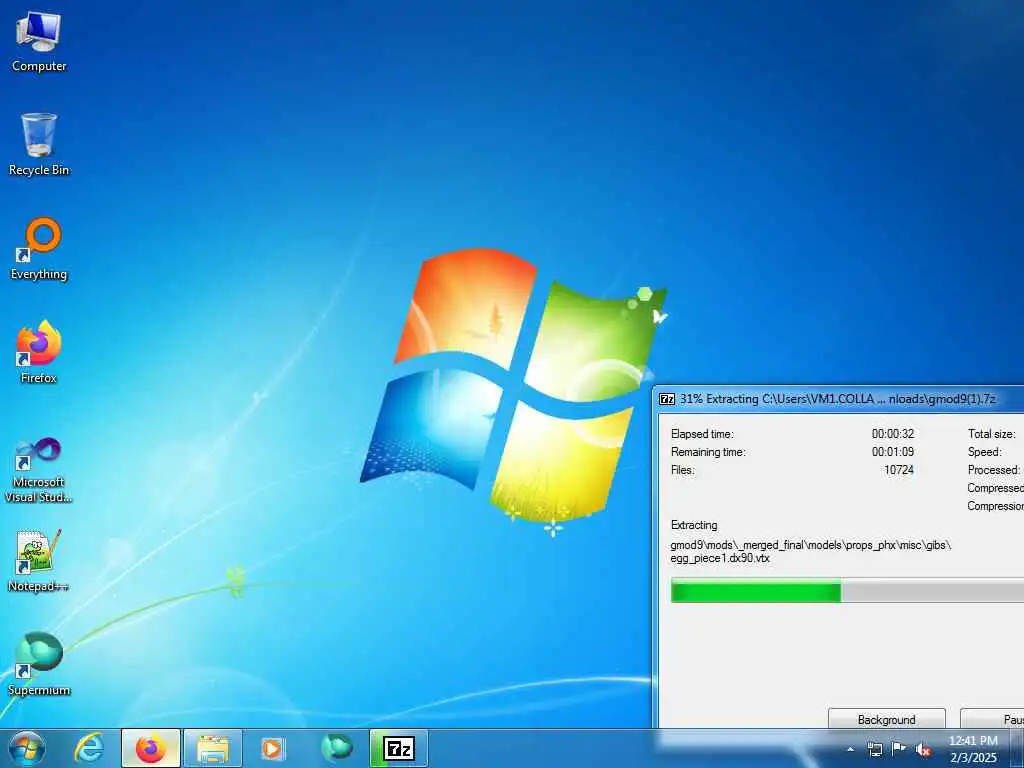
Task: Click the remaining time value 00:01:09
Action: coord(893,452)
